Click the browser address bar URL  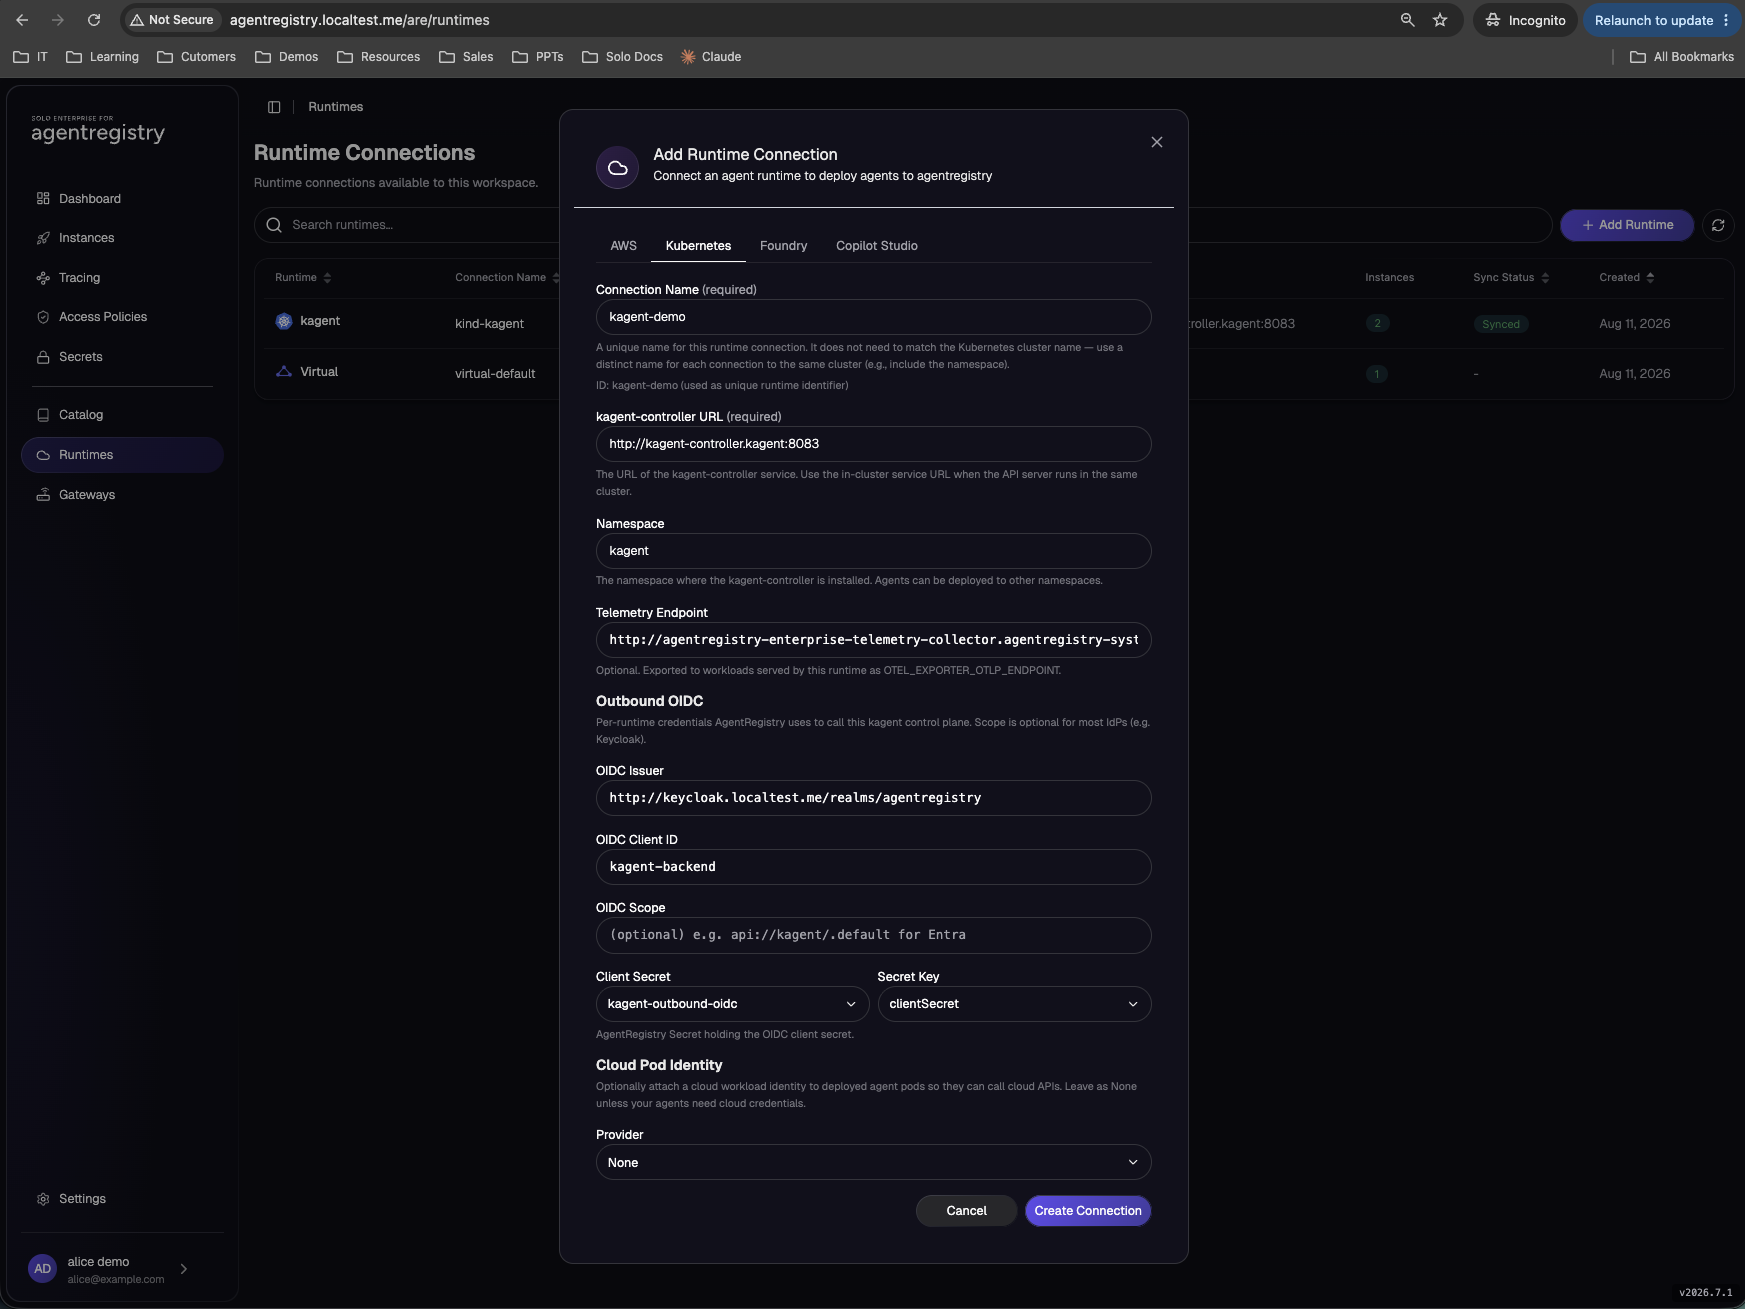(360, 20)
